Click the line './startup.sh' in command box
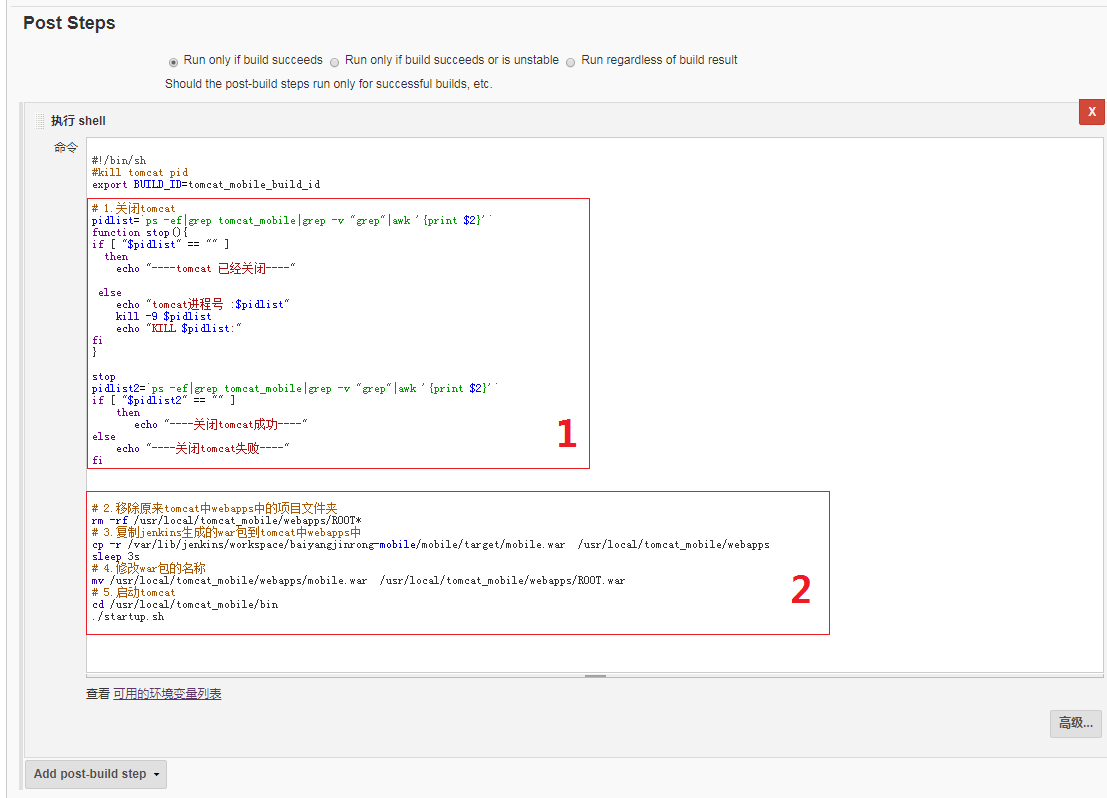This screenshot has height=798, width=1107. (x=128, y=617)
